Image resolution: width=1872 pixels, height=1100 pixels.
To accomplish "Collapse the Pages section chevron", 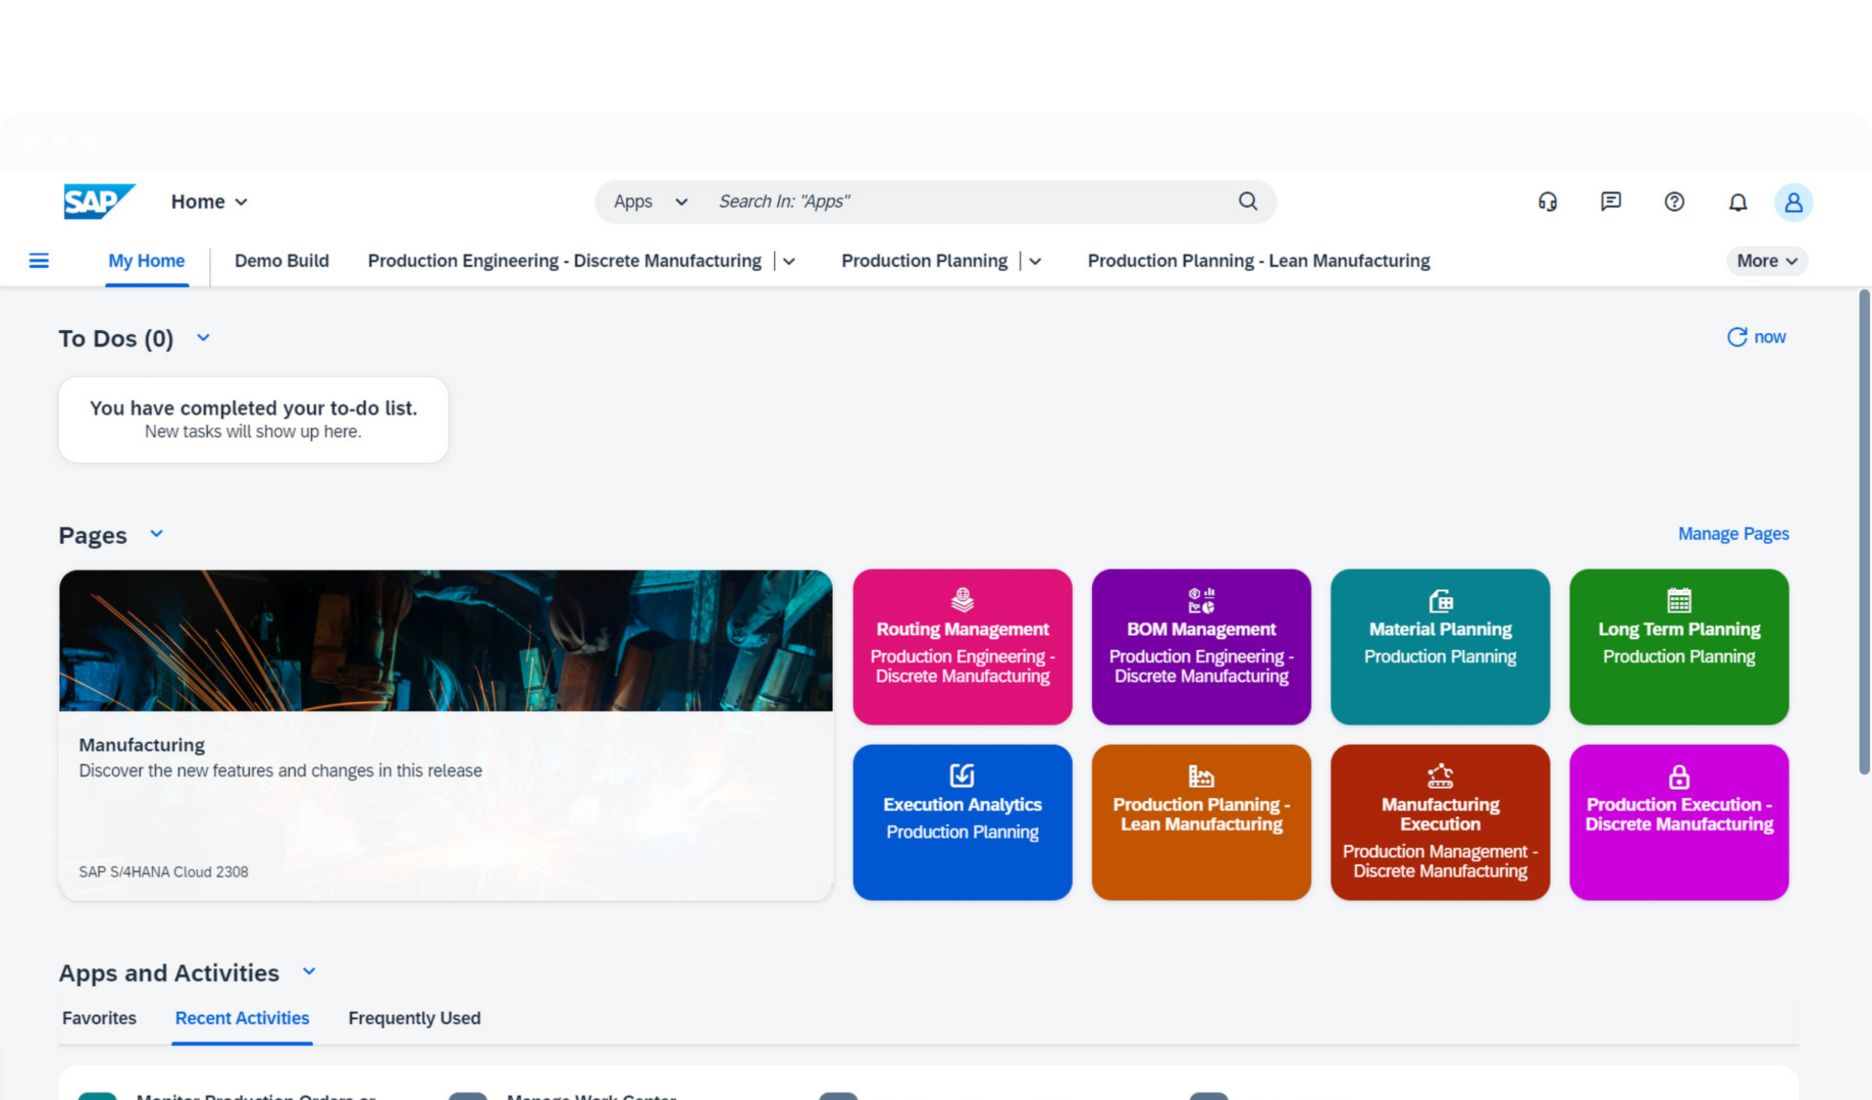I will click(x=156, y=534).
